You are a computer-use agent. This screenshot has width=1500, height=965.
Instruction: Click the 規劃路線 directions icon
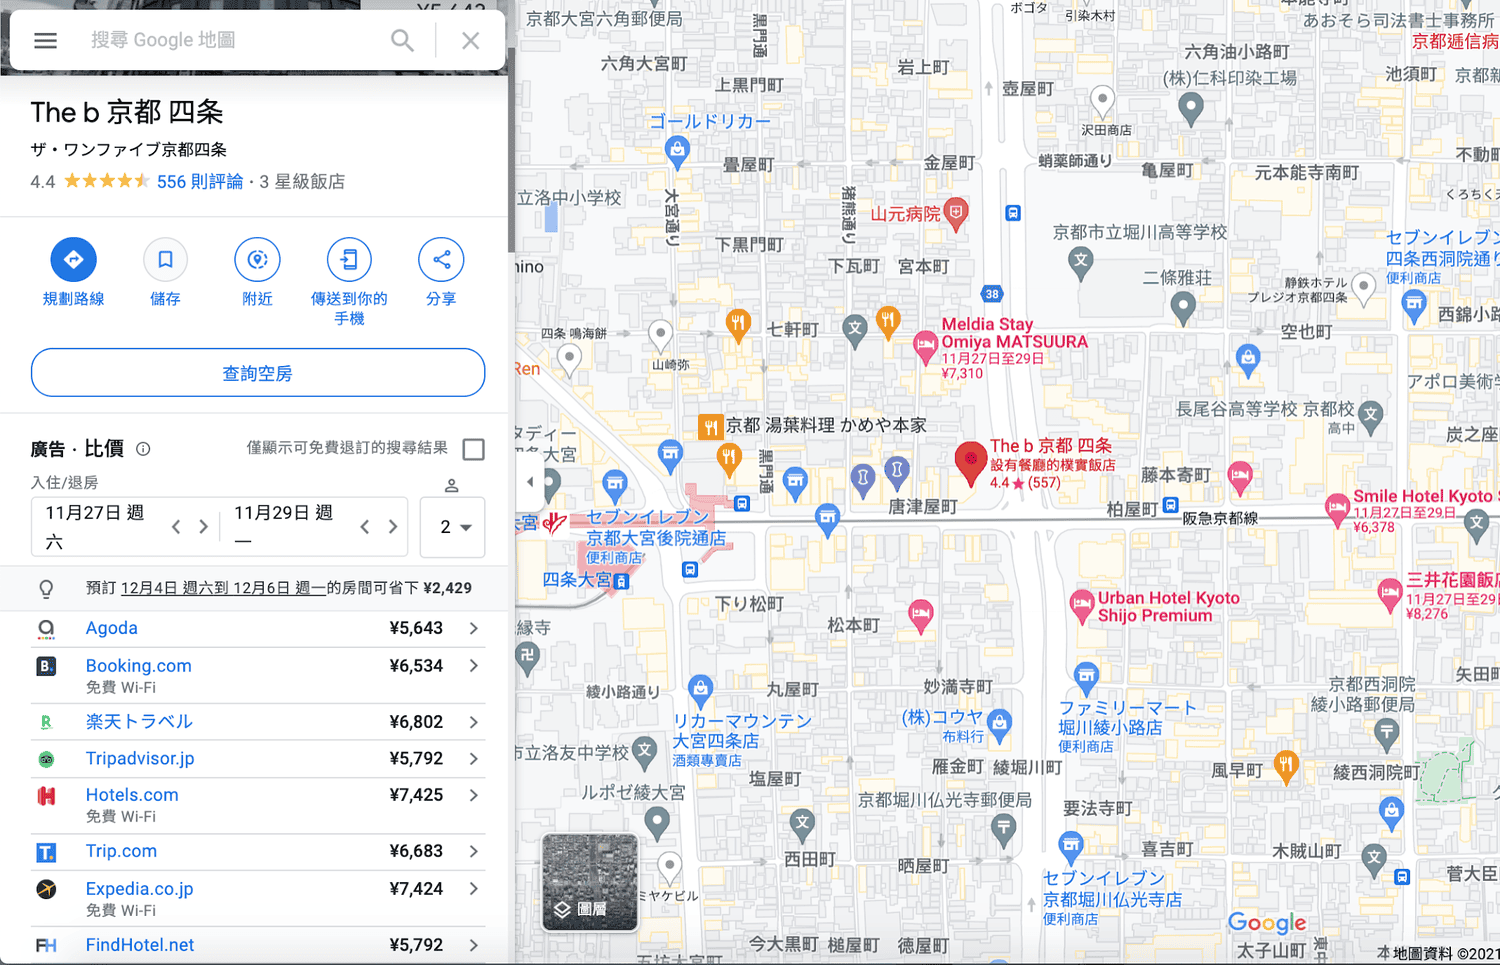(x=74, y=260)
